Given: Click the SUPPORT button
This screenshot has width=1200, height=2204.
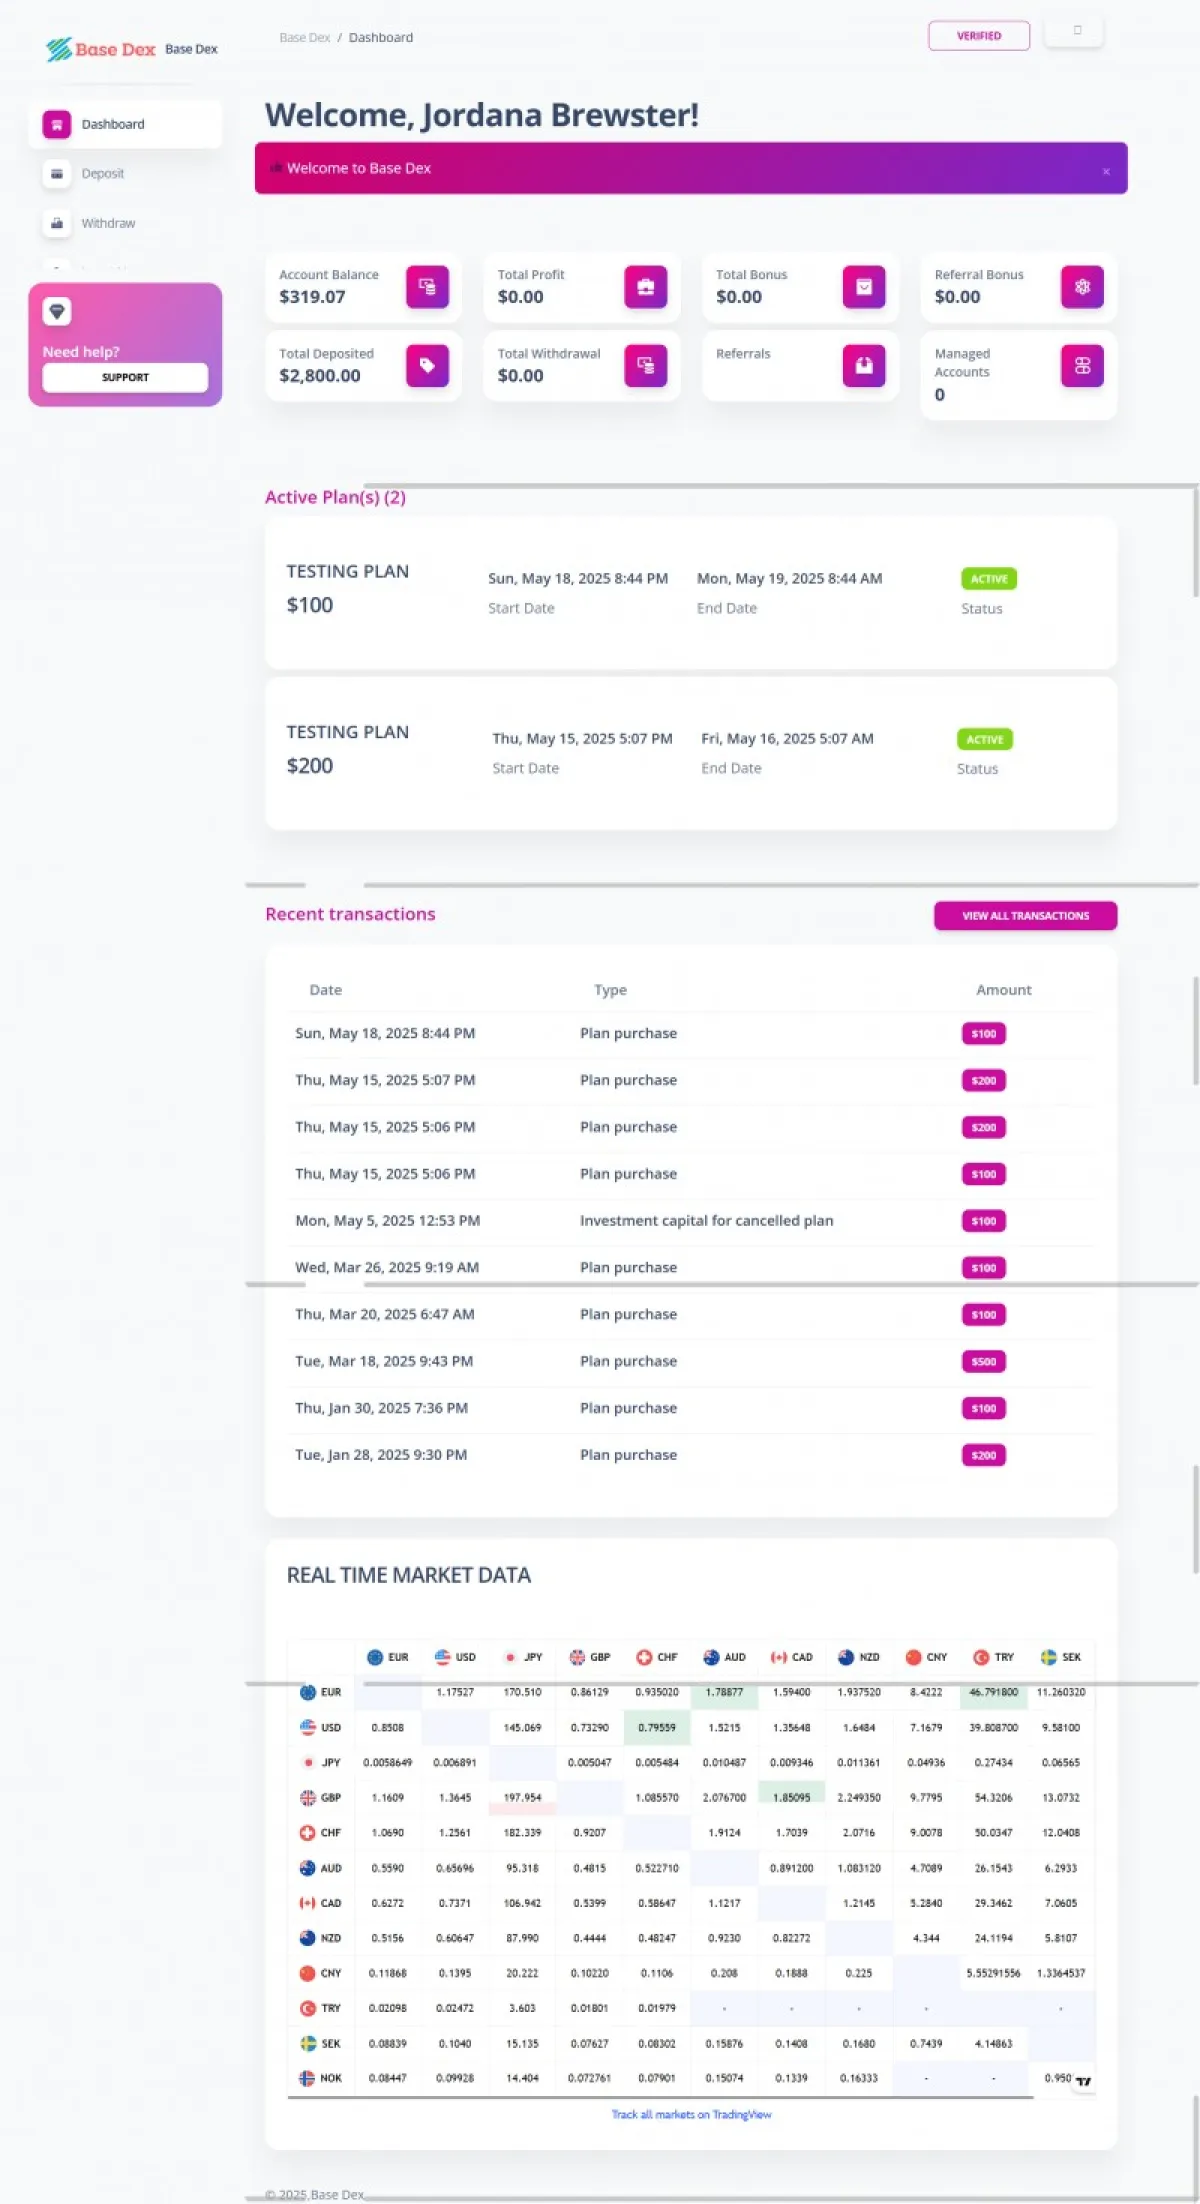Looking at the screenshot, I should (x=125, y=378).
